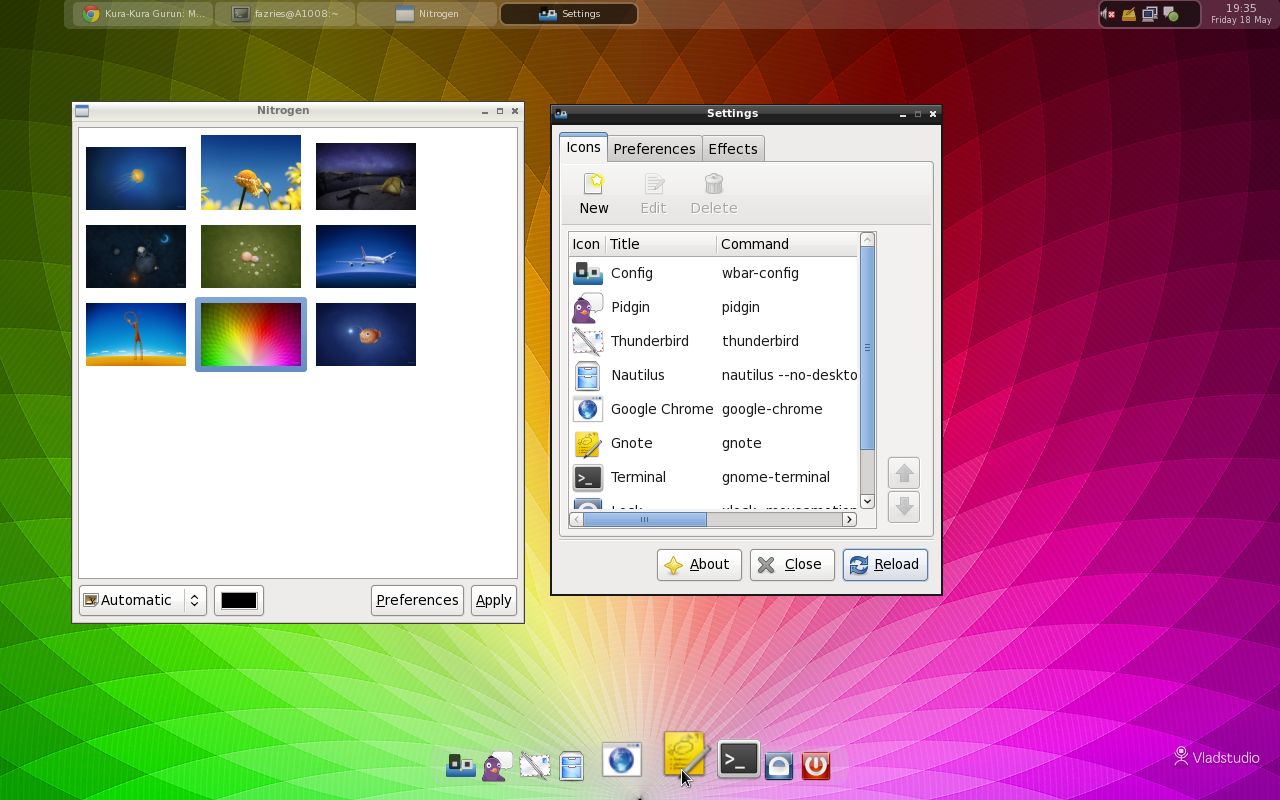Open Google Chrome from the dock

point(622,760)
